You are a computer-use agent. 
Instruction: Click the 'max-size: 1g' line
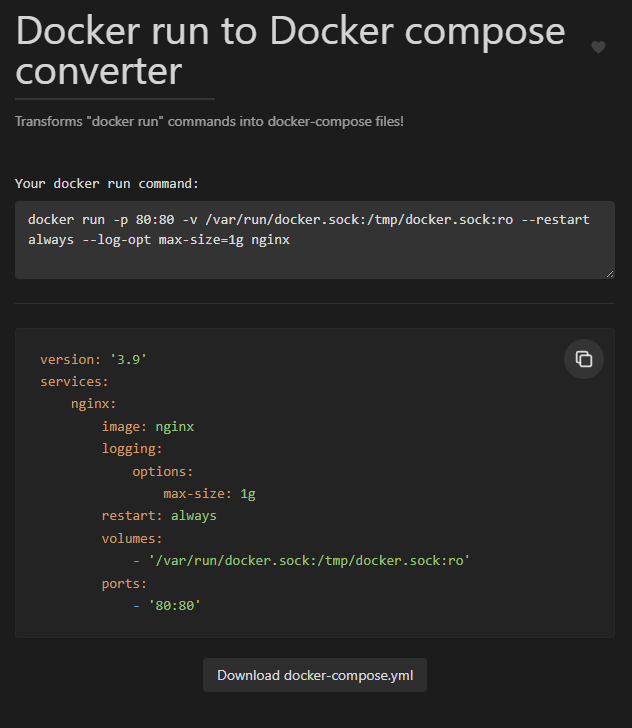[x=209, y=494]
